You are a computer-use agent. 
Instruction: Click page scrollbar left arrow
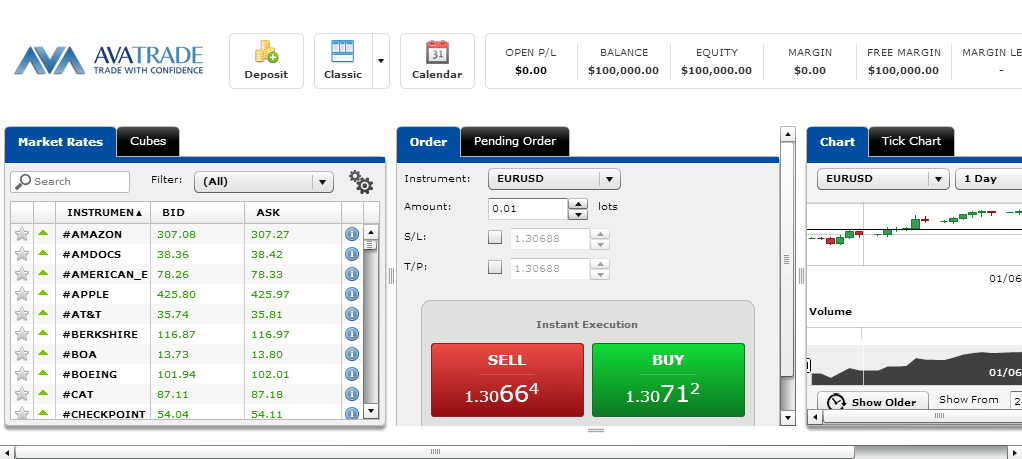[x=7, y=452]
